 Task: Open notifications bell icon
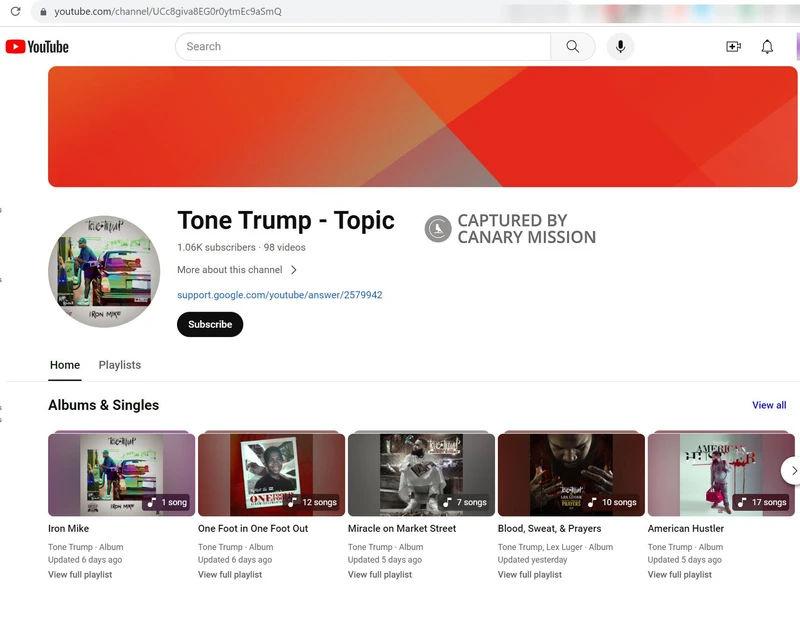click(767, 46)
